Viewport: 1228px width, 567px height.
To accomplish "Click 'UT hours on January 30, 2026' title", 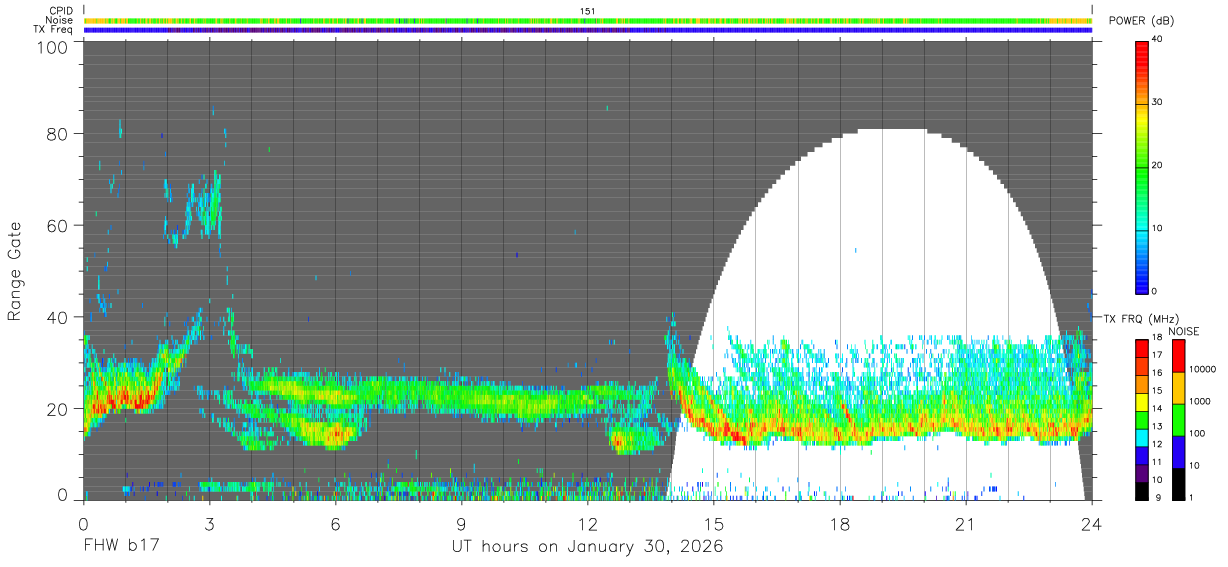I will [x=587, y=547].
